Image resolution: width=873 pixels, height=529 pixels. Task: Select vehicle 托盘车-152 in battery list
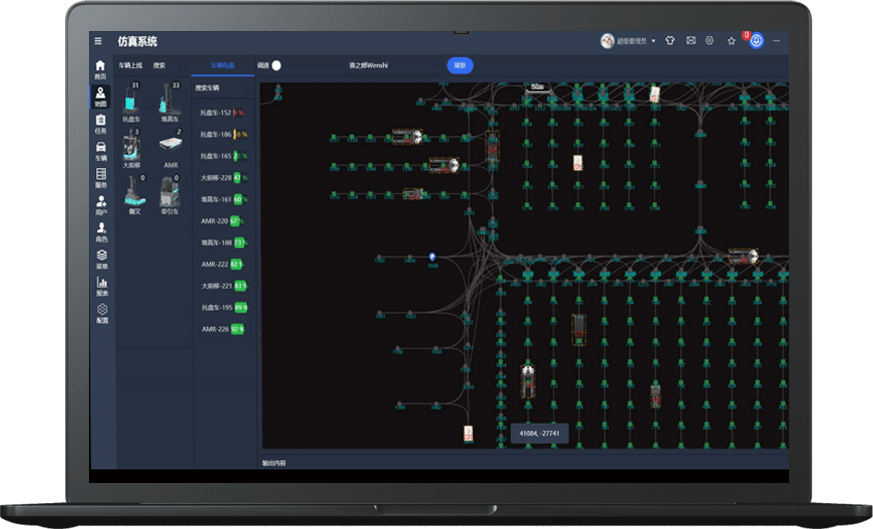220,112
